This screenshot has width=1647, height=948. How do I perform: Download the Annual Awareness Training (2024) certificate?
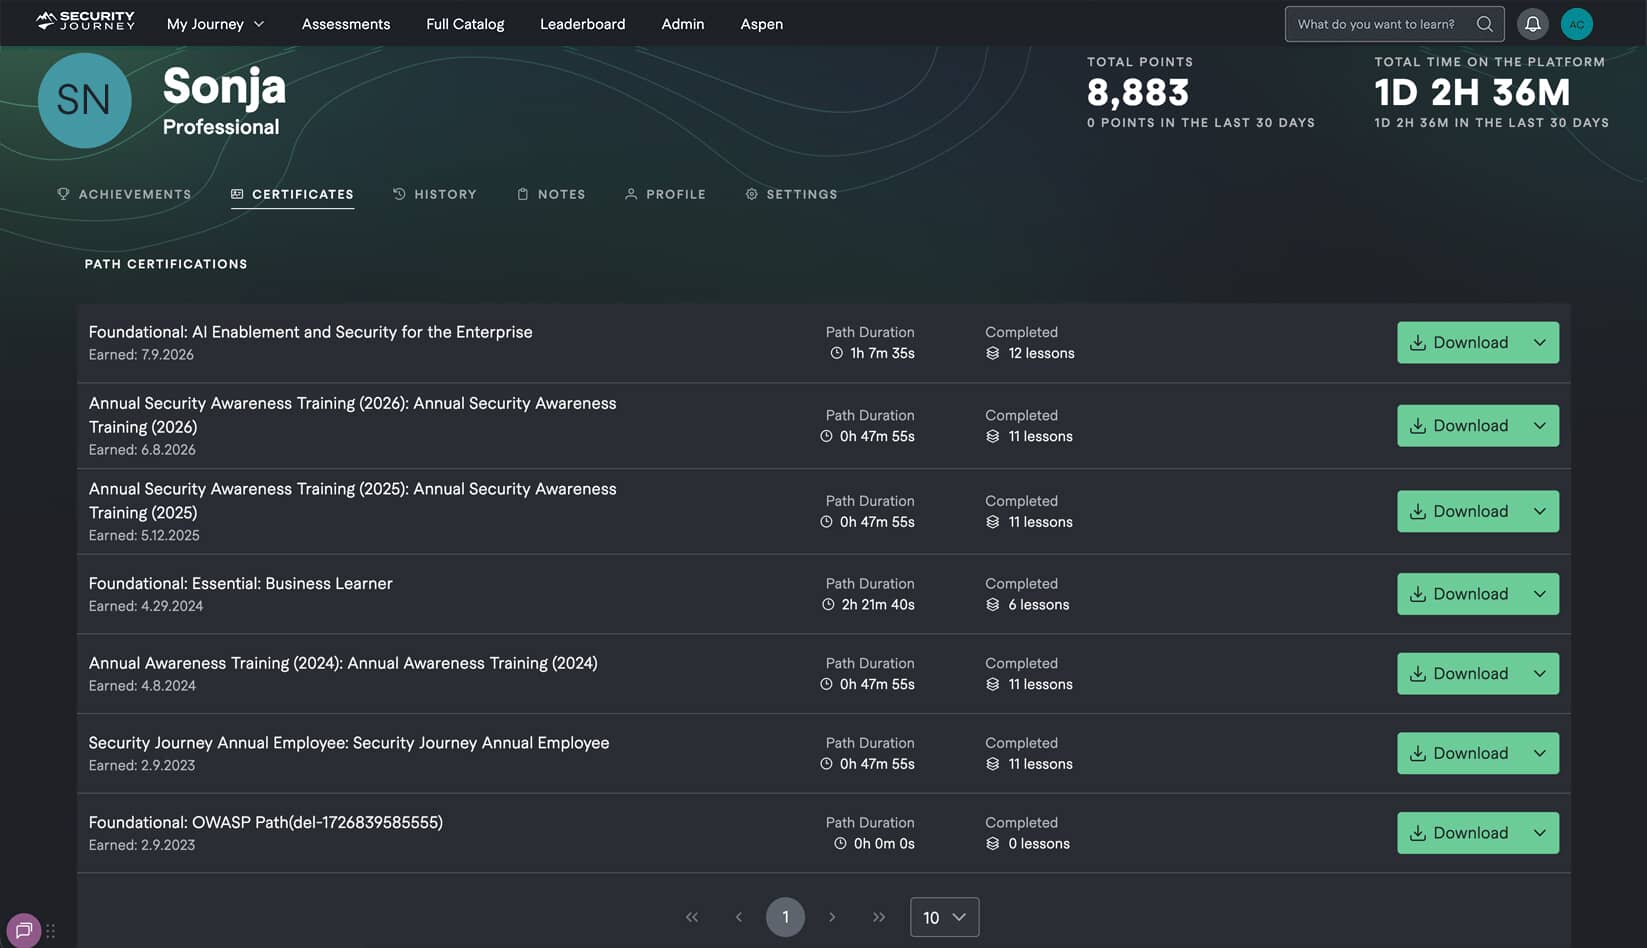1459,674
